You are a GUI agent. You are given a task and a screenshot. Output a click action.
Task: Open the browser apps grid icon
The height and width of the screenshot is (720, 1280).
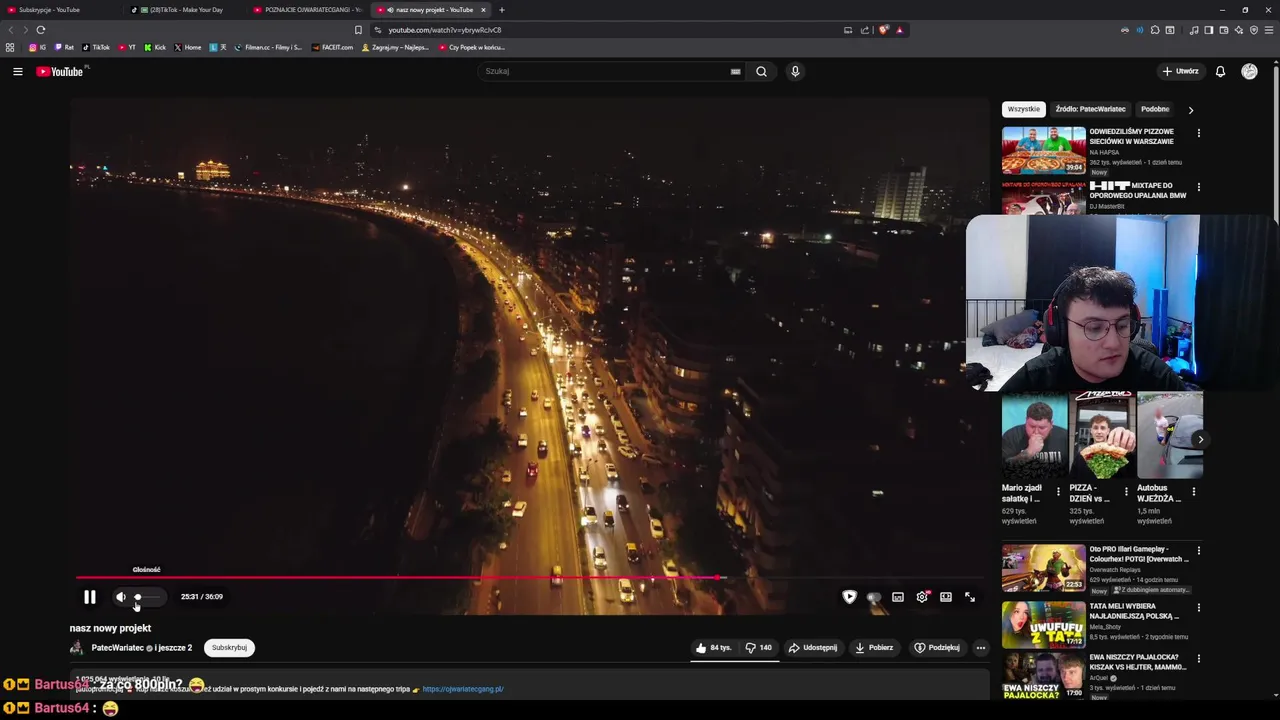coord(10,47)
